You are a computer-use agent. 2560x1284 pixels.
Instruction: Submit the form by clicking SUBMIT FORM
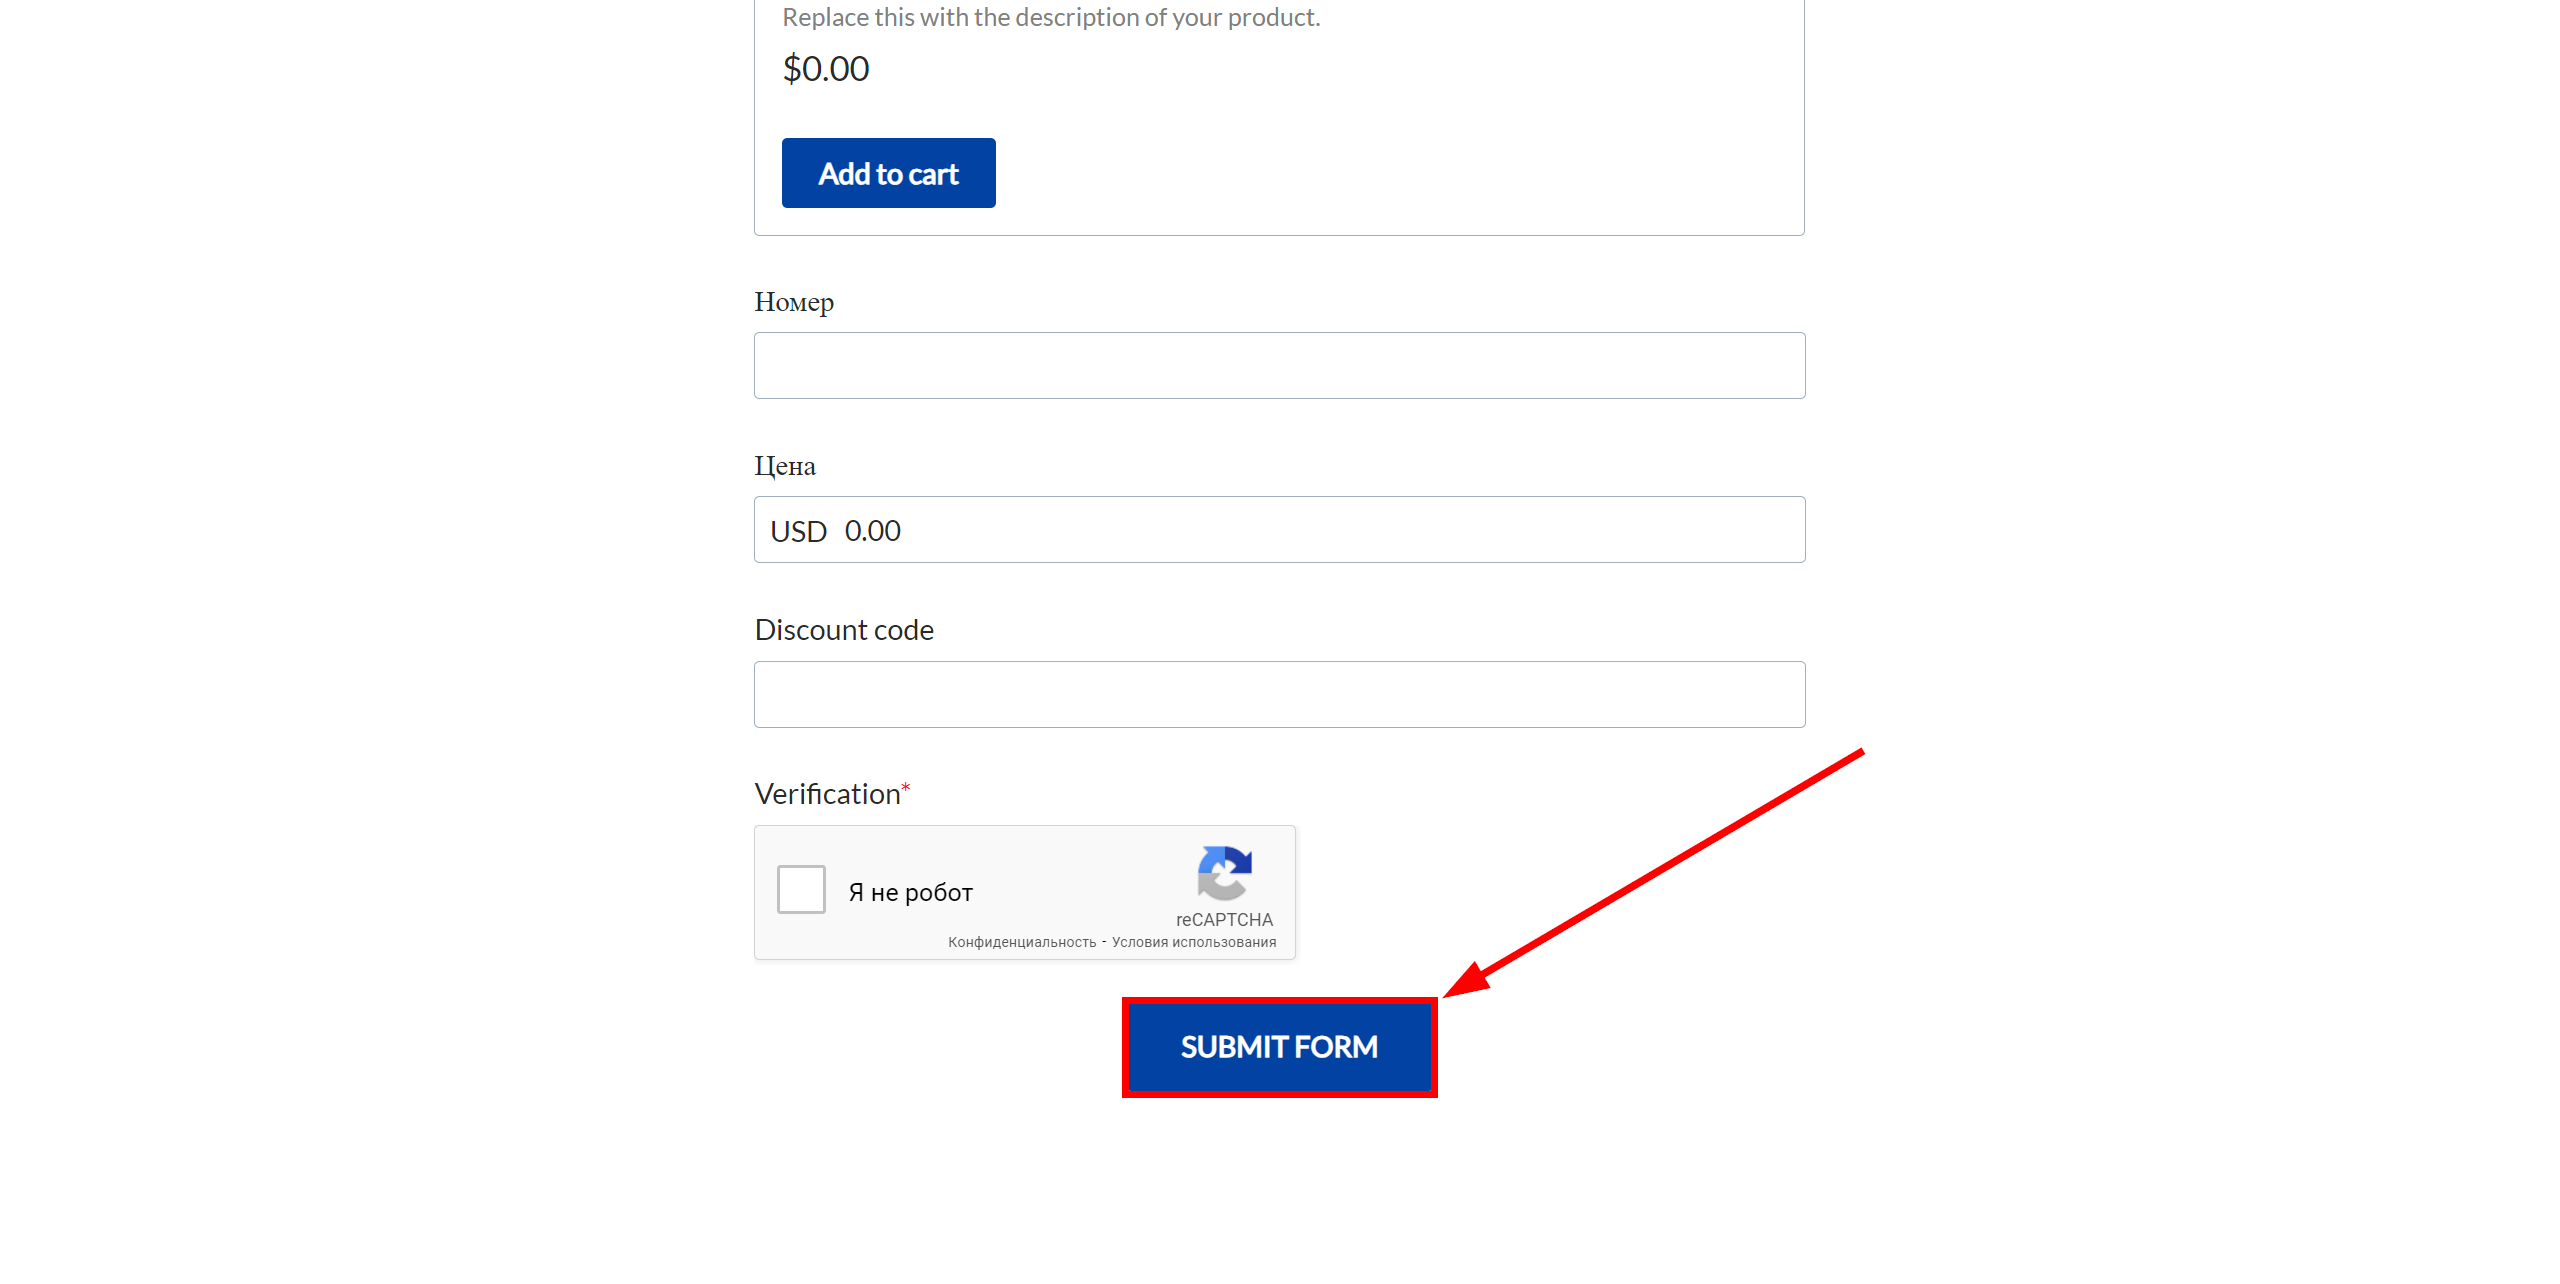1280,1047
